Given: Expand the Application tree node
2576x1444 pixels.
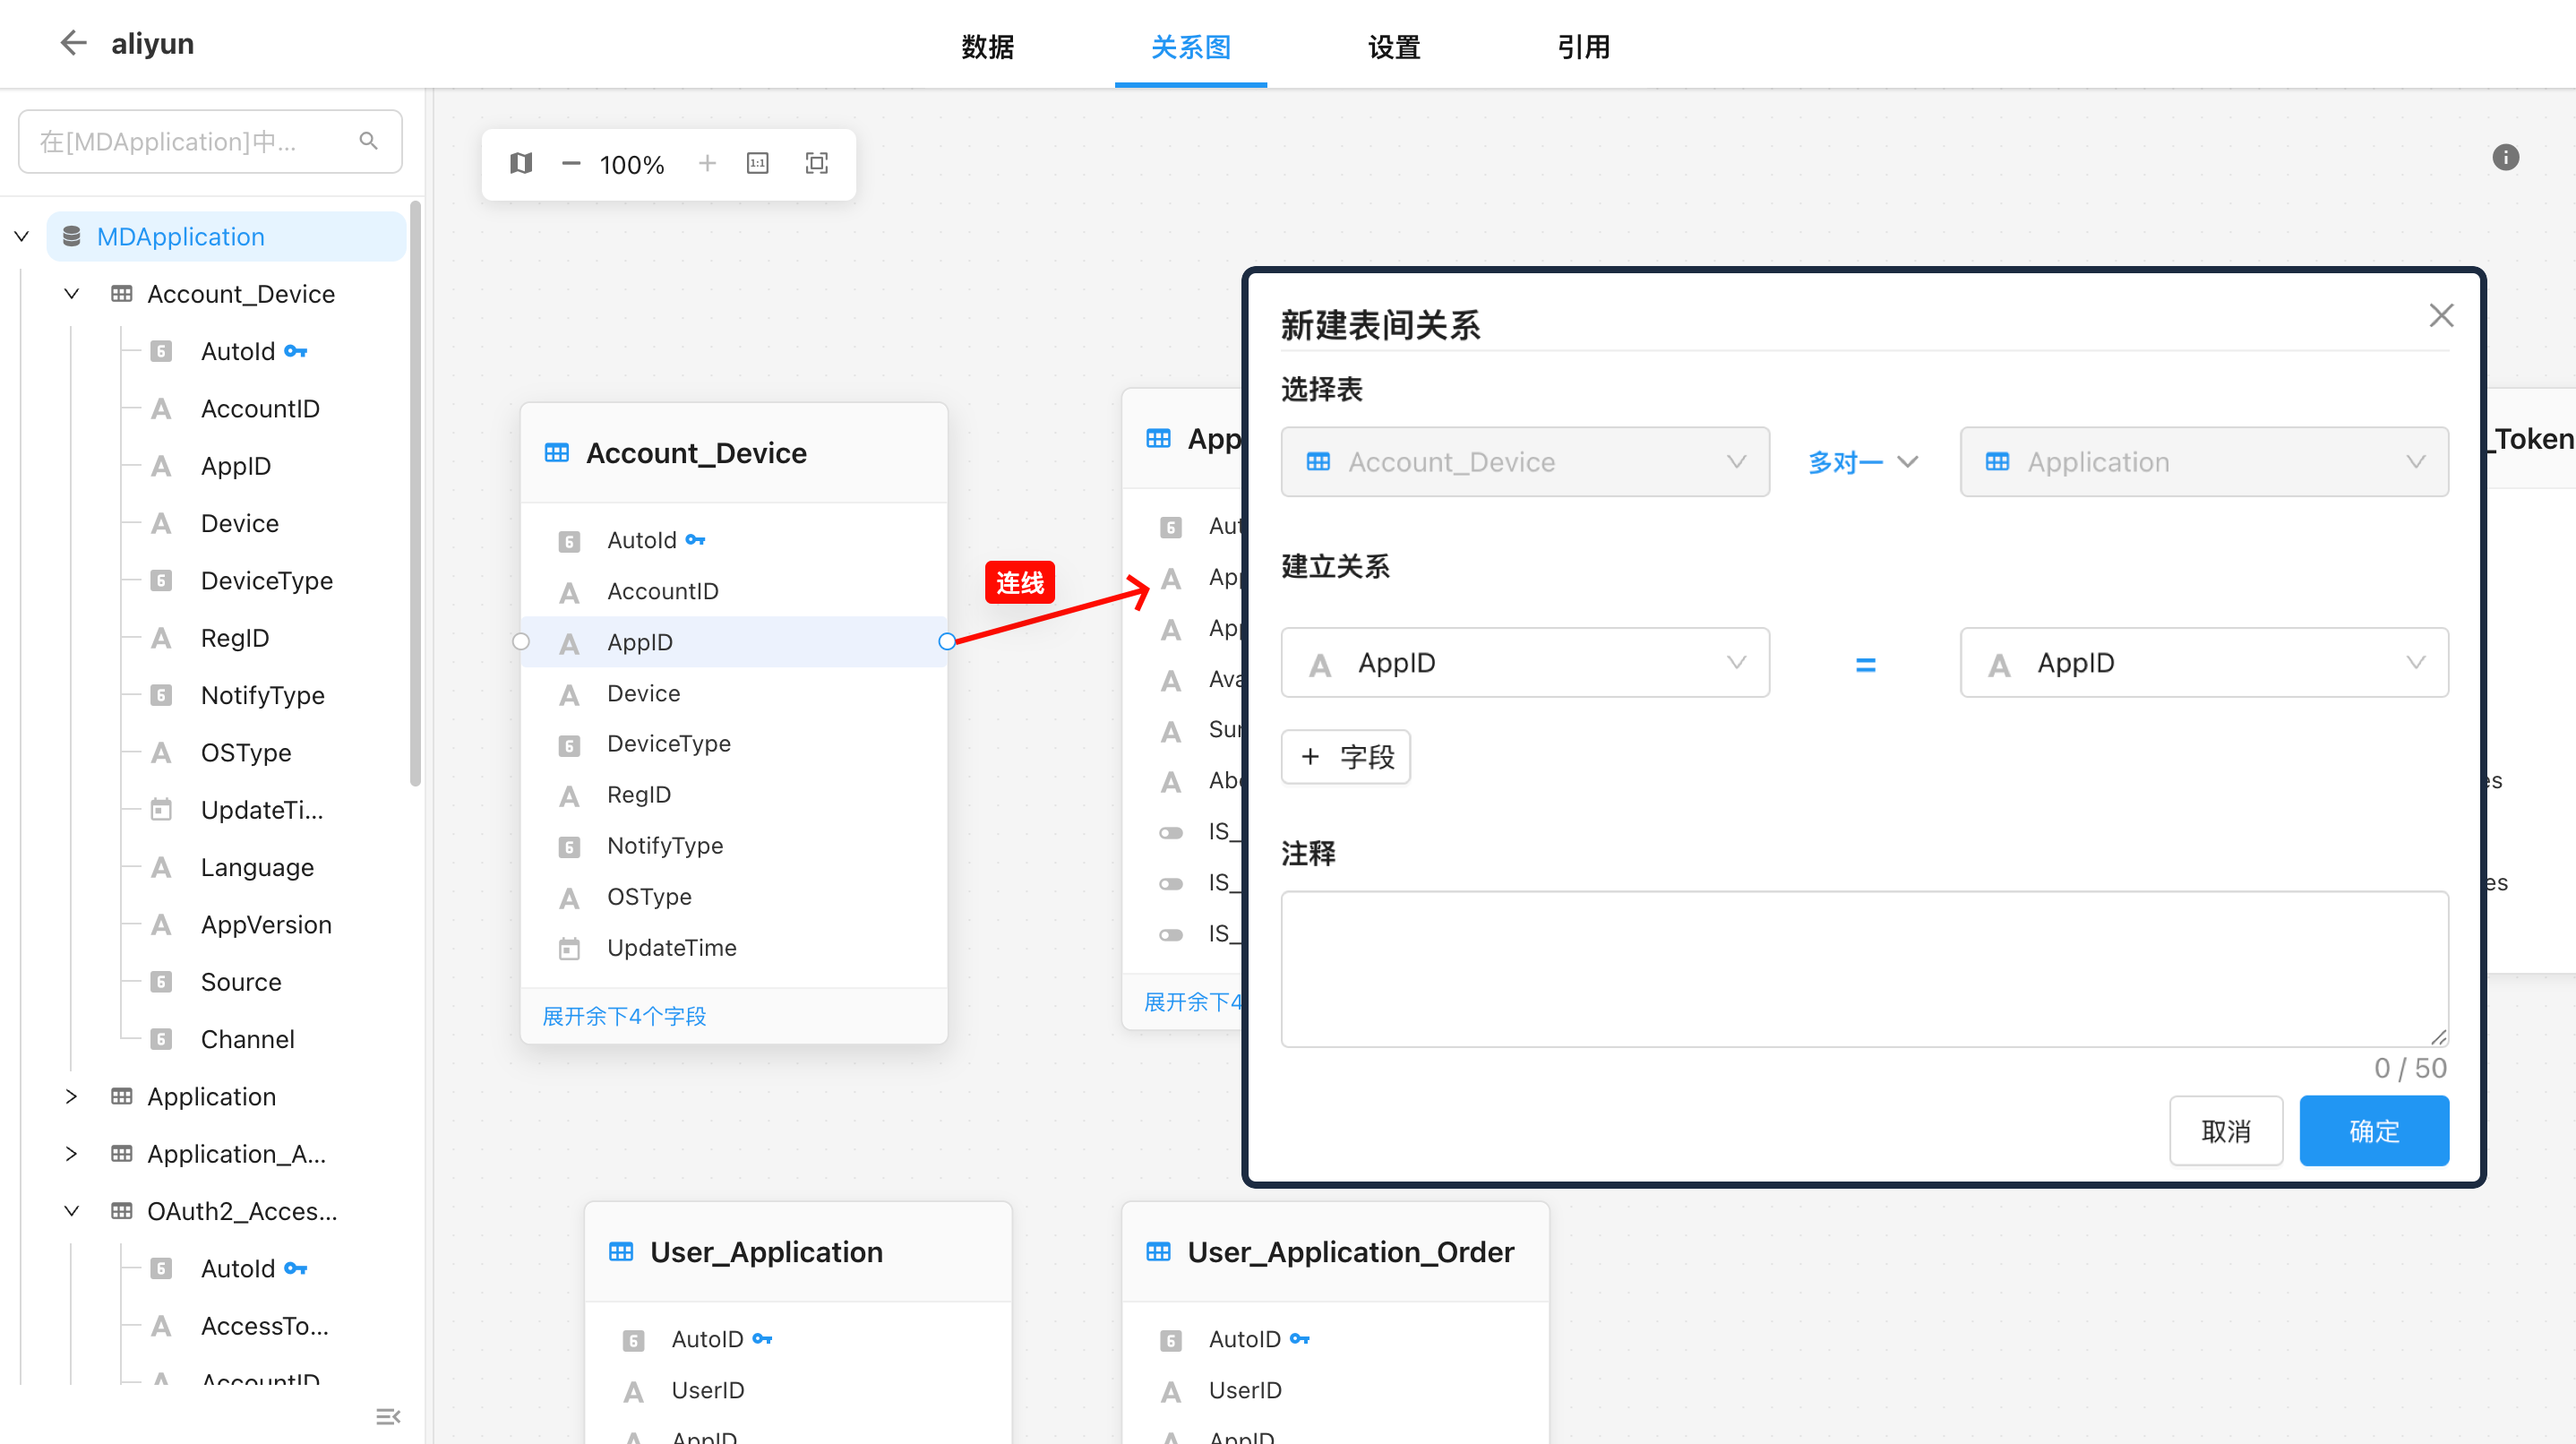Looking at the screenshot, I should [x=71, y=1096].
